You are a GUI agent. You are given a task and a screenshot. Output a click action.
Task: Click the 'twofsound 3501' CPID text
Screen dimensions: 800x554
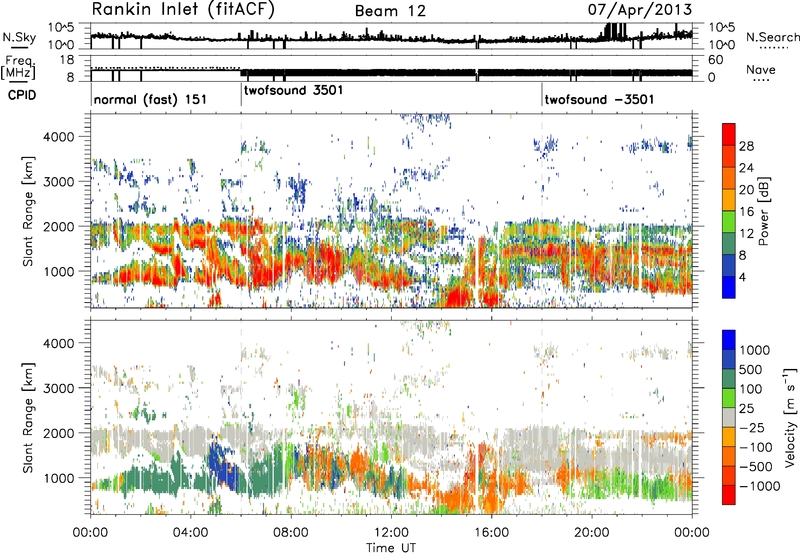click(293, 91)
